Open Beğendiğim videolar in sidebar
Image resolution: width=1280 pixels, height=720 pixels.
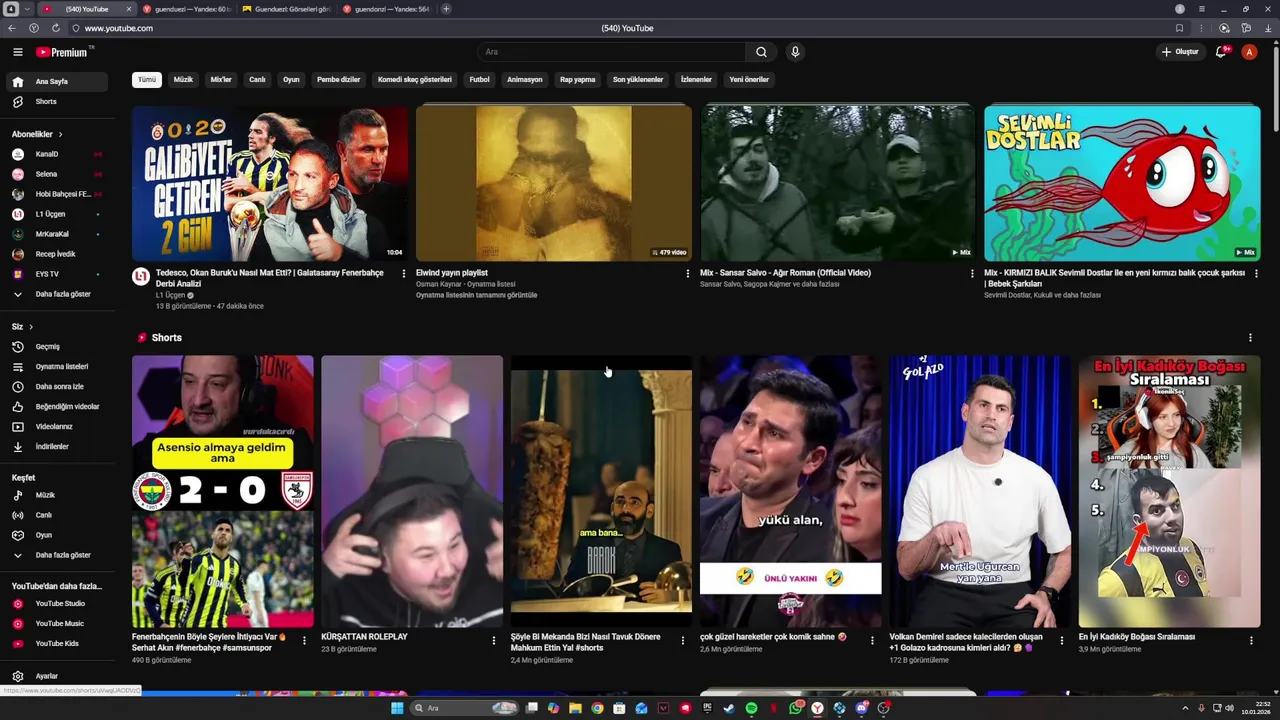pos(57,407)
